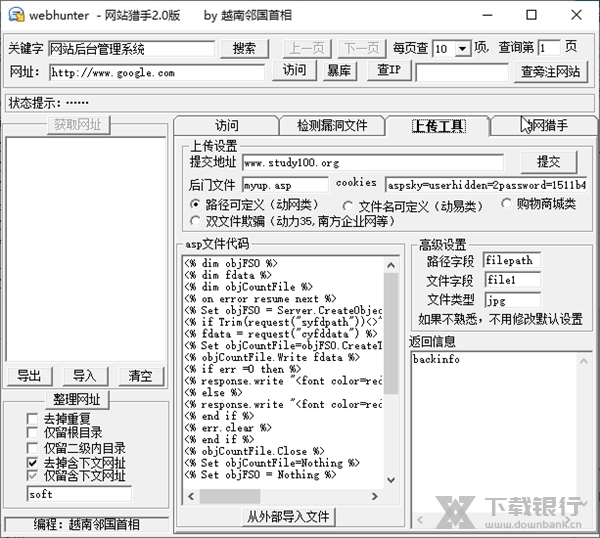Click the 后门文件 myup.asp field

(x=285, y=186)
